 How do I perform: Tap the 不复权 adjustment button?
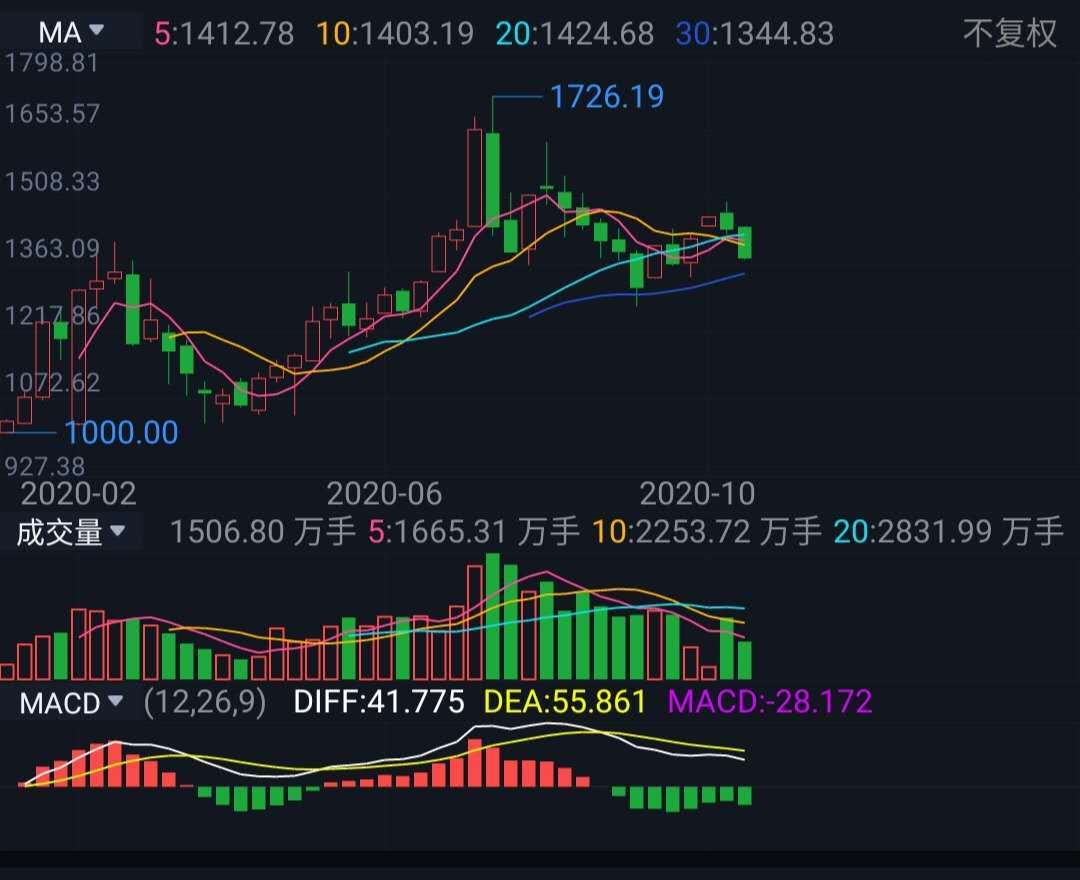(1009, 33)
